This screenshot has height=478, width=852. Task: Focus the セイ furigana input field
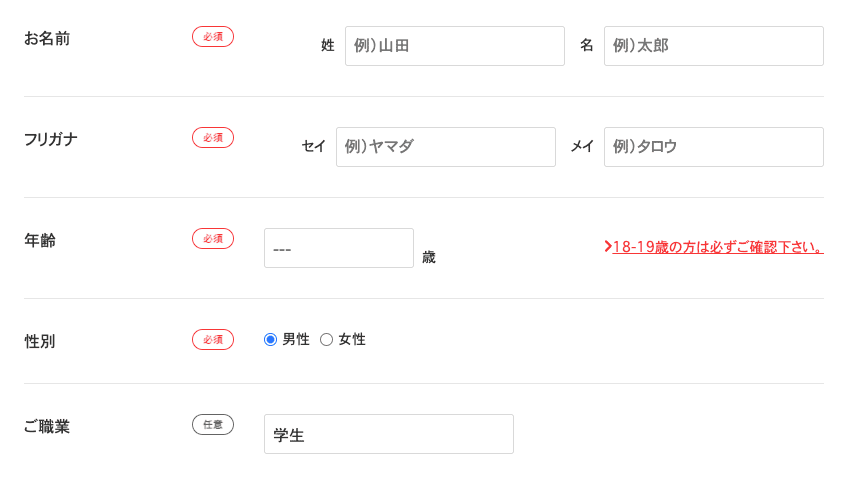tap(445, 147)
